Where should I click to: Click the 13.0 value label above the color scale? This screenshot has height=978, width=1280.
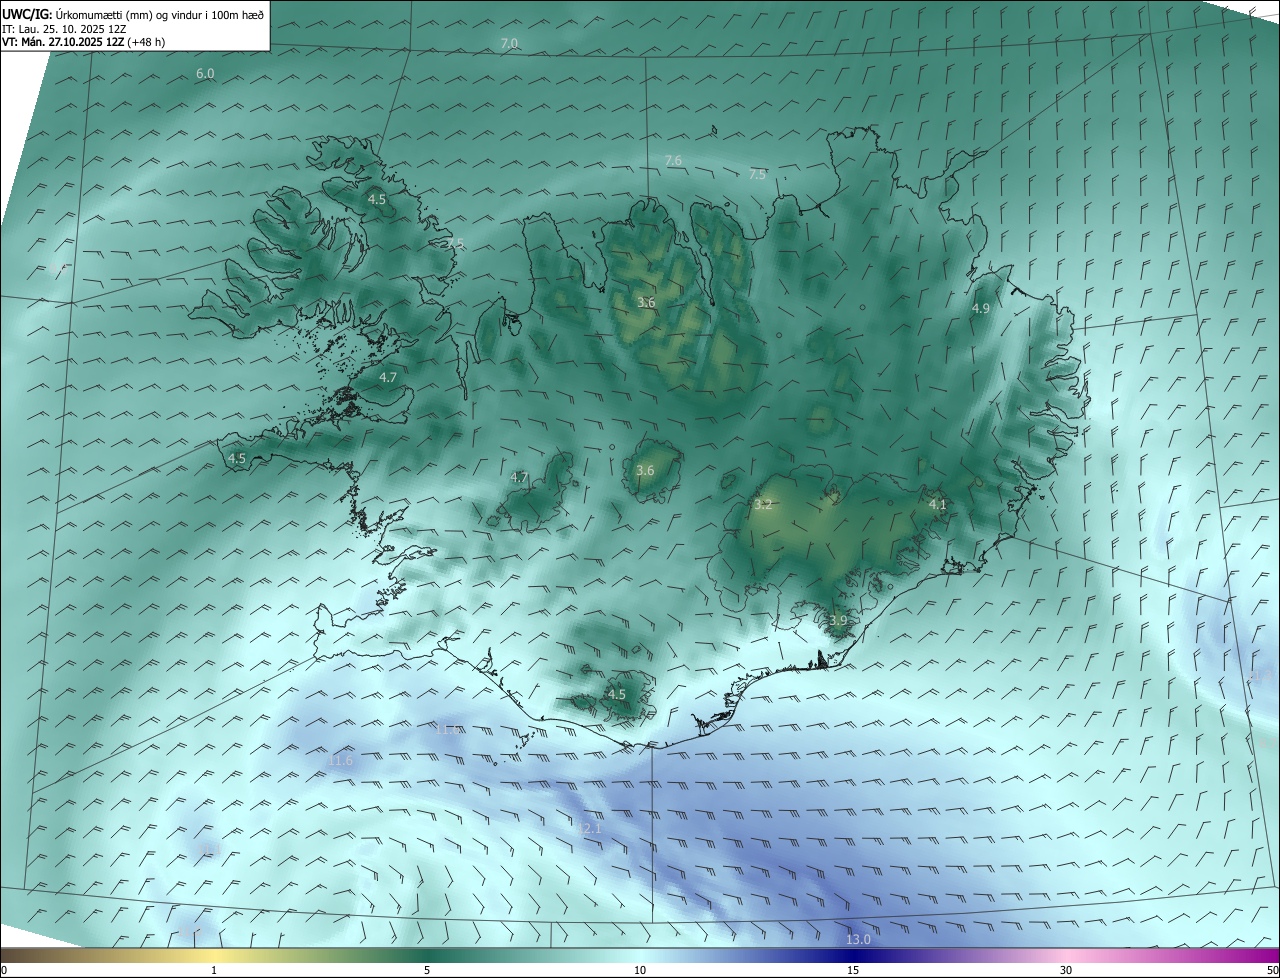point(858,939)
